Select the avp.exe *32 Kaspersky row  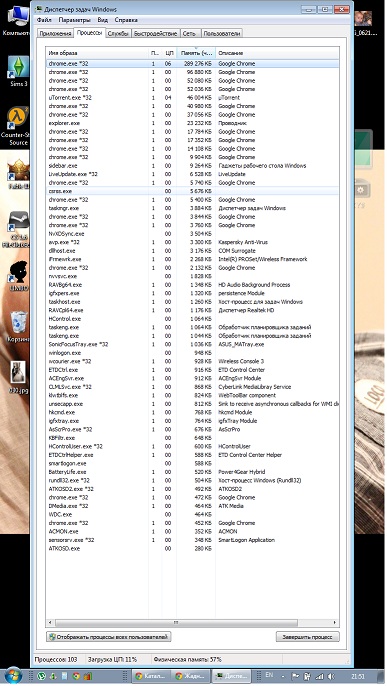(x=192, y=242)
